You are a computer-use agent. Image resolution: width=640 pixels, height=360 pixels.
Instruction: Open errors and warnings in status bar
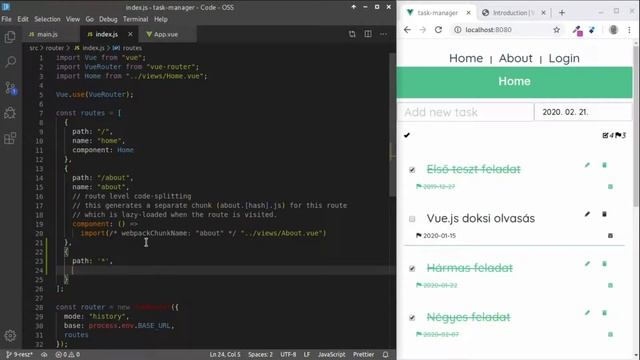pyautogui.click(x=67, y=355)
